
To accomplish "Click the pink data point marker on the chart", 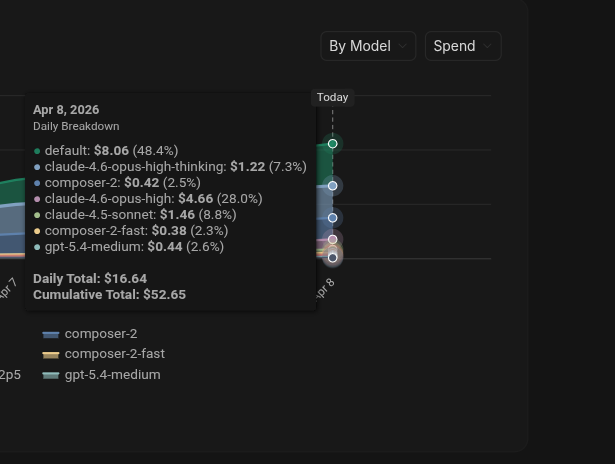I will [x=333, y=240].
